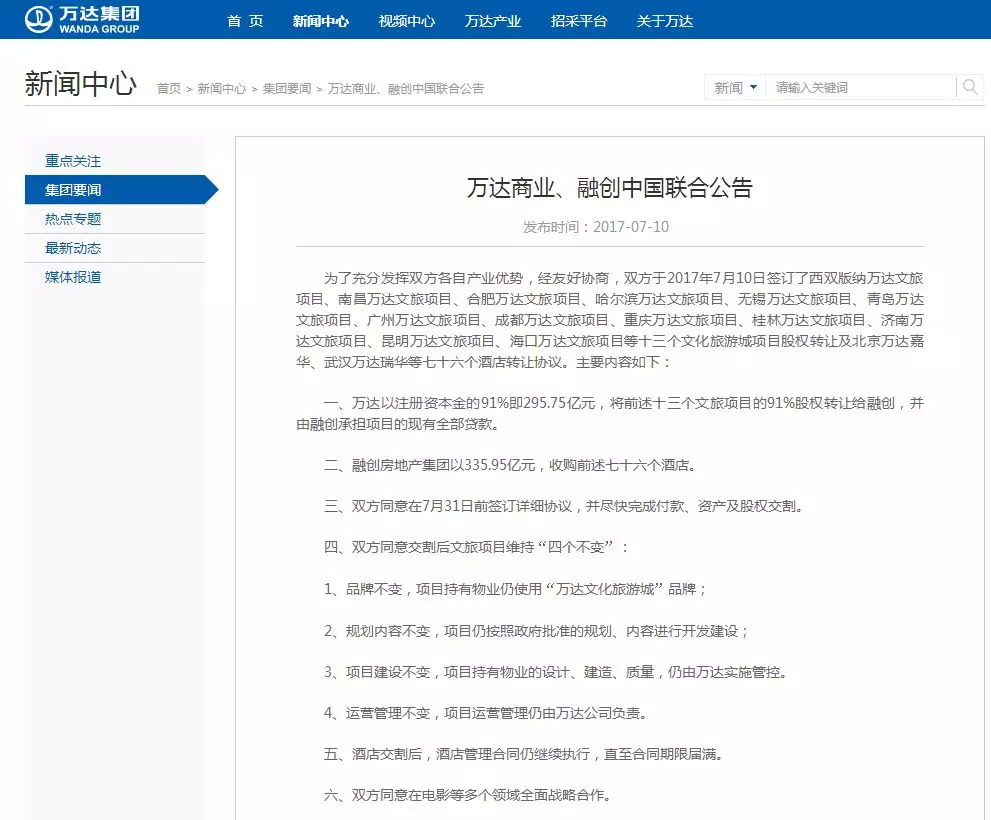The width and height of the screenshot is (991, 820).
Task: Click the line starting 六、双方同意在电影
Action: coord(468,795)
